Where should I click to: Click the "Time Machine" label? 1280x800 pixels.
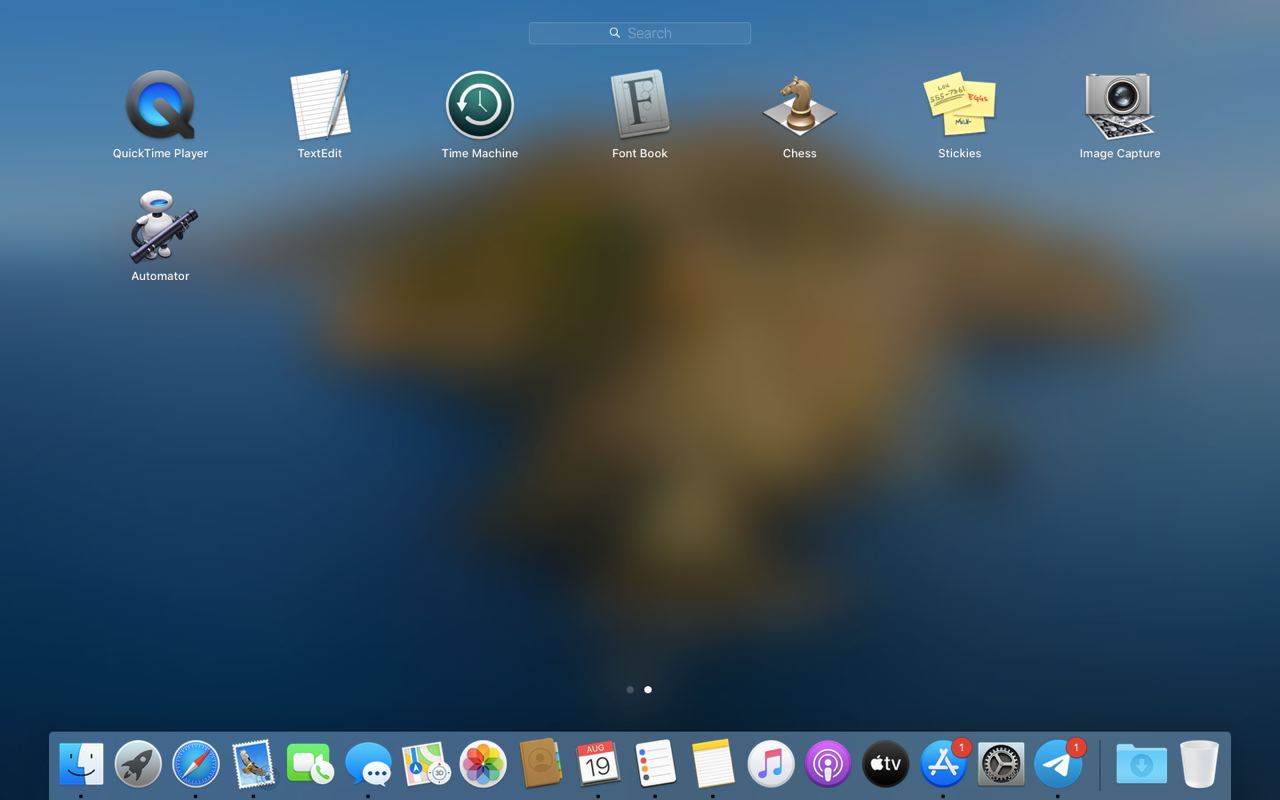pos(480,153)
